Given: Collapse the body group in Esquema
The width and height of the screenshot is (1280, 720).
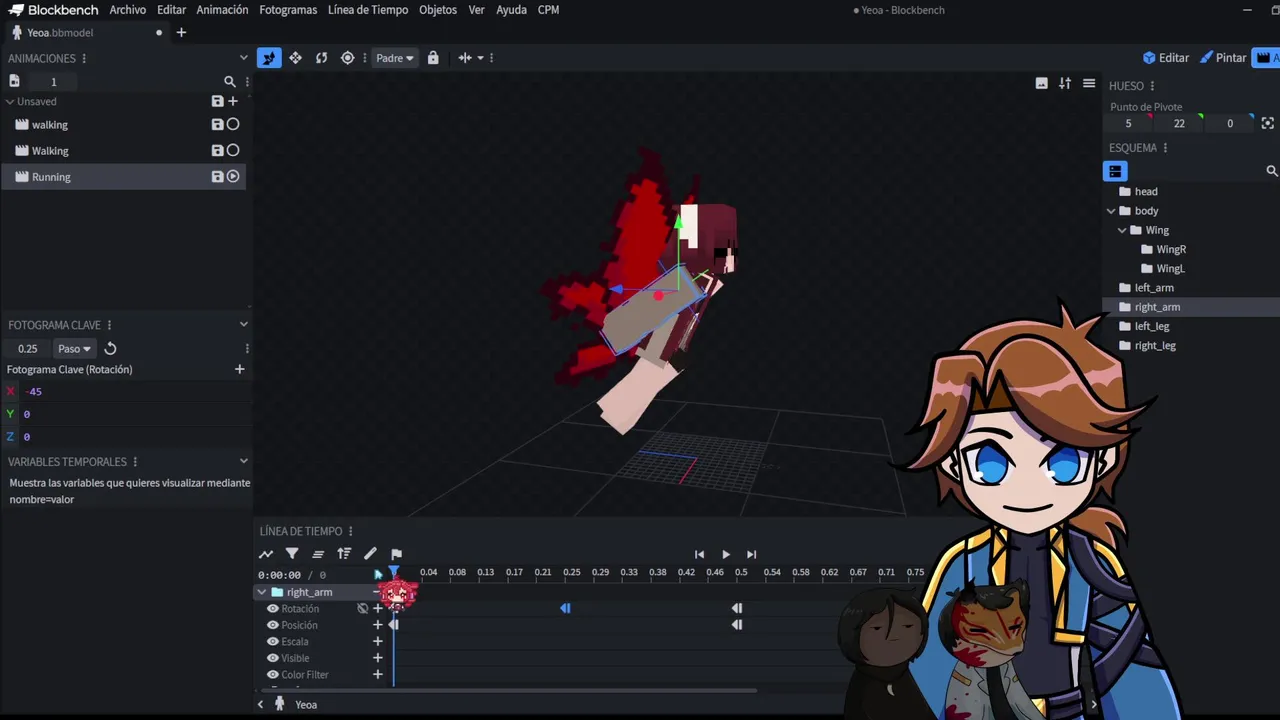Looking at the screenshot, I should click(1111, 211).
